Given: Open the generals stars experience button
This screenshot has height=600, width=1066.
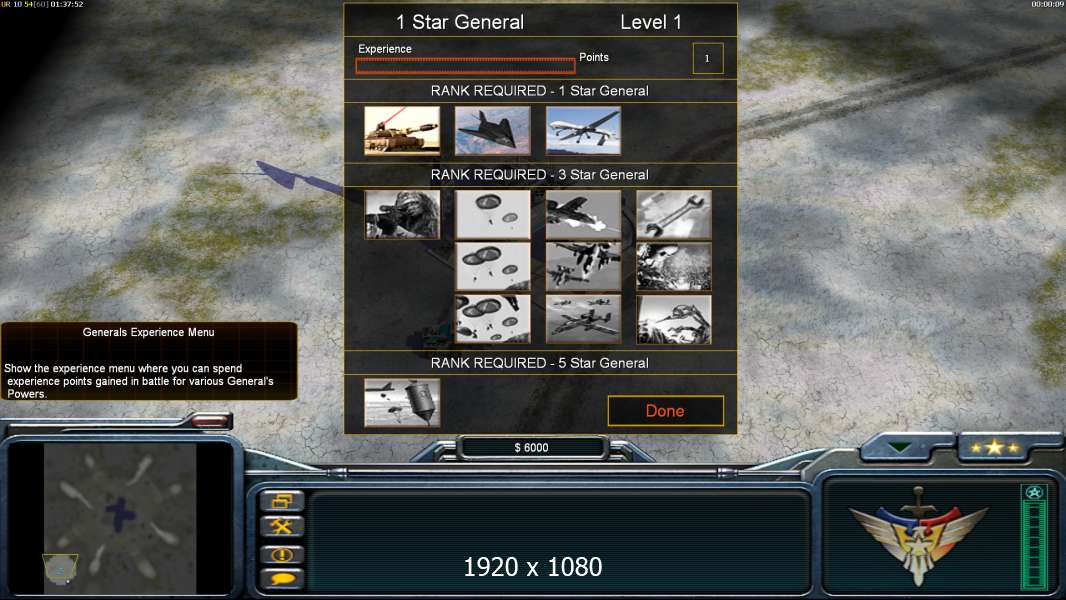Looking at the screenshot, I should click(x=994, y=447).
